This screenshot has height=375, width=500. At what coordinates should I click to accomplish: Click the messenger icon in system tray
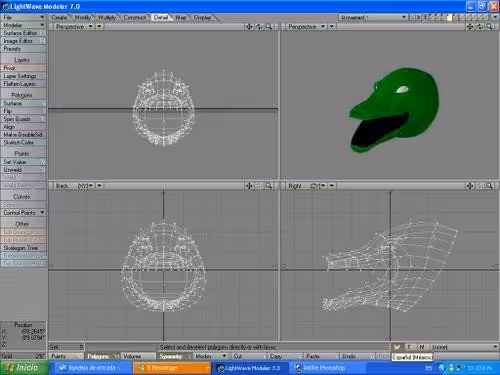(x=451, y=368)
